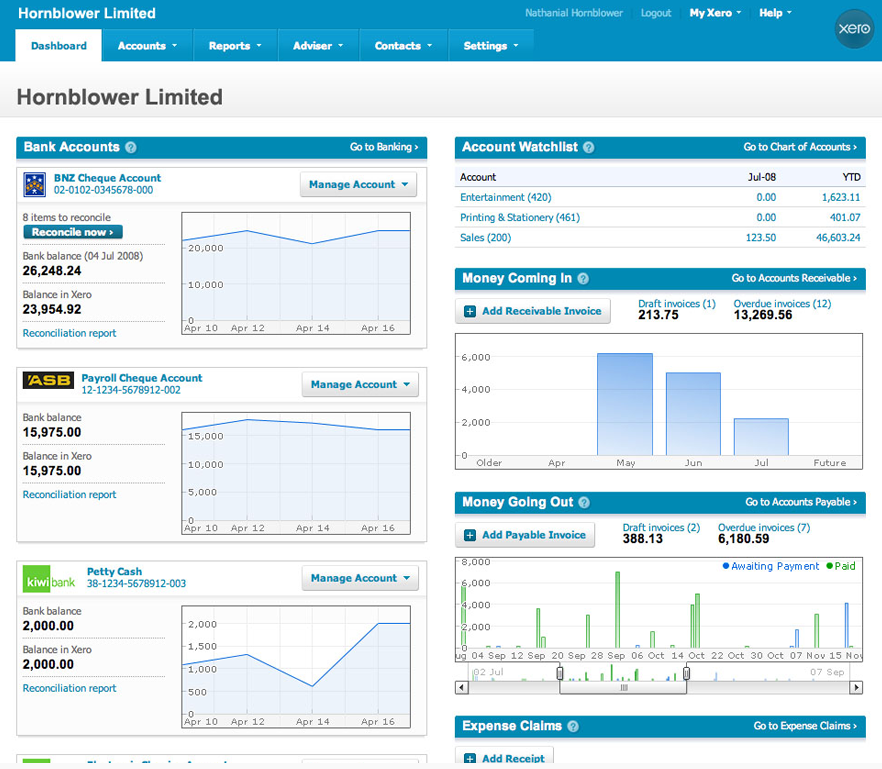
Task: Open Petty Cash Reconciliation report
Action: 69,689
